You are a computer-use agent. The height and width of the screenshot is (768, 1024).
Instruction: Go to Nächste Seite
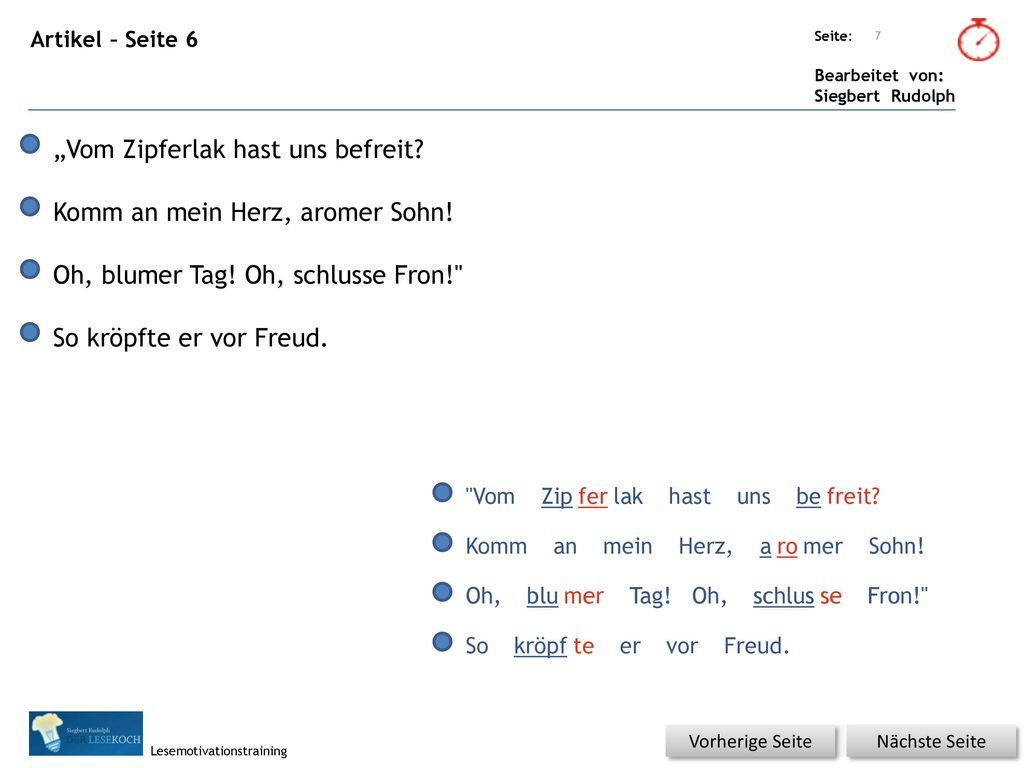click(x=931, y=741)
